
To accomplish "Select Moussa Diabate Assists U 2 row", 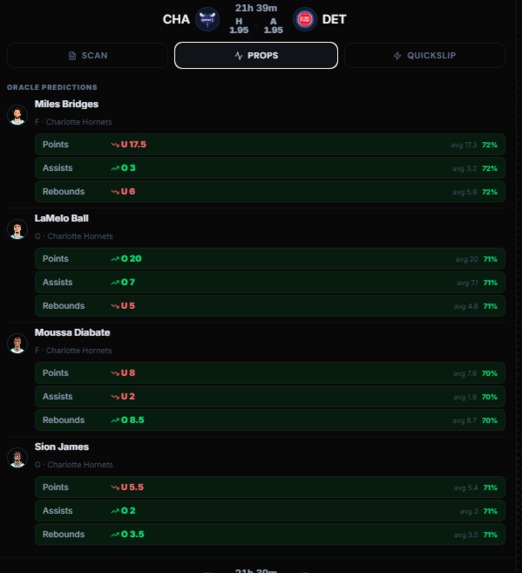I will [x=270, y=396].
